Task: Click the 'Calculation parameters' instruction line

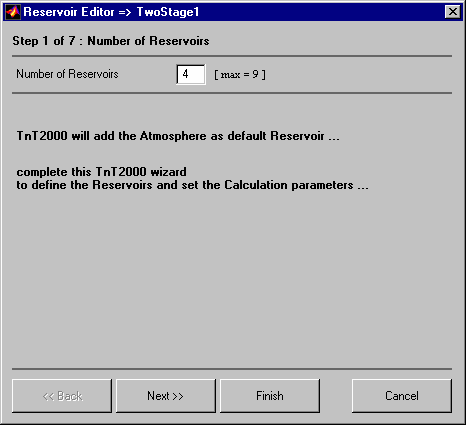Action: tap(192, 185)
